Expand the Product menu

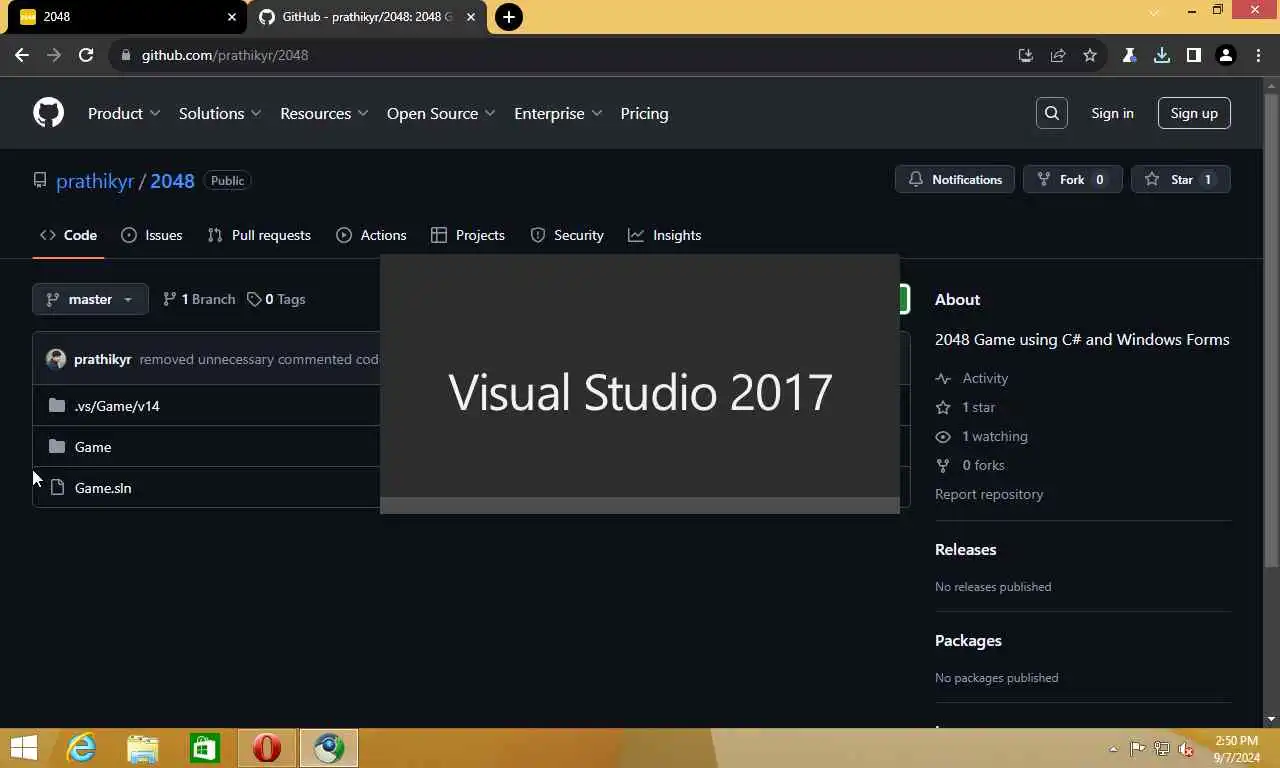tap(124, 113)
